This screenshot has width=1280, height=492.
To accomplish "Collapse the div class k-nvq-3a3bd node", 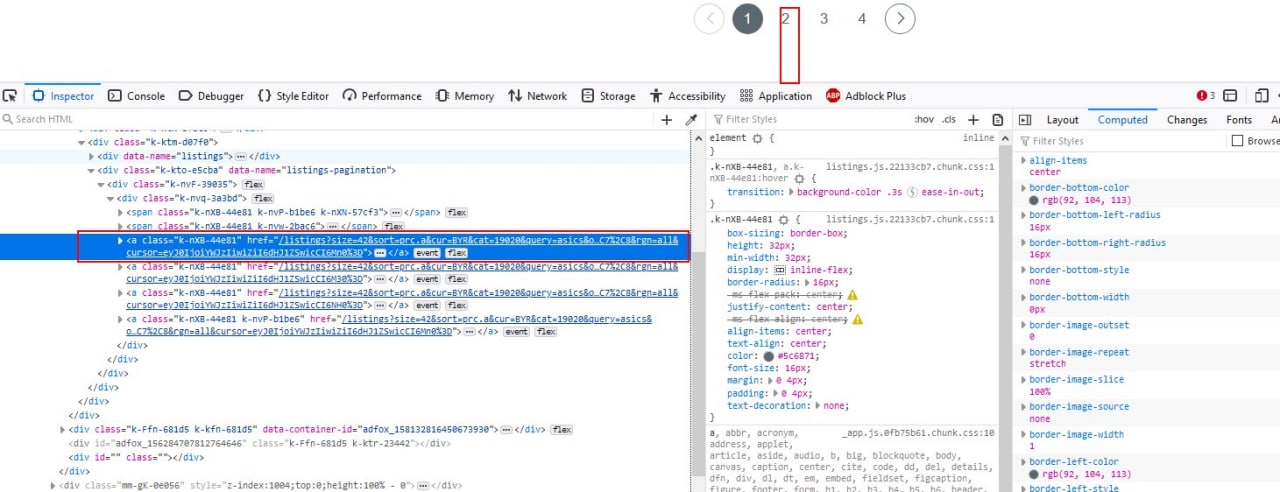I will click(111, 198).
